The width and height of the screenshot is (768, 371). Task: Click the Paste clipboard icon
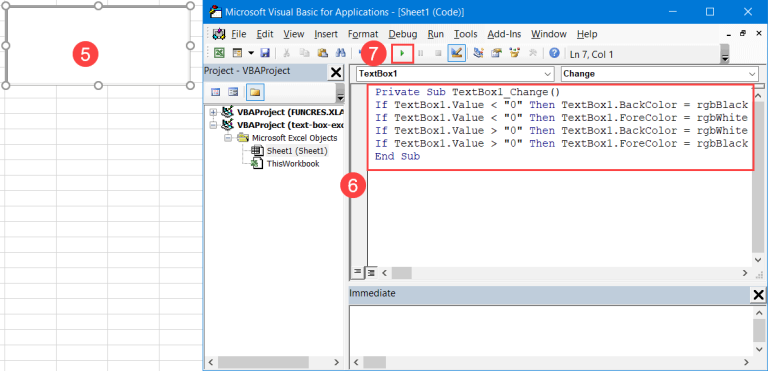pos(322,53)
